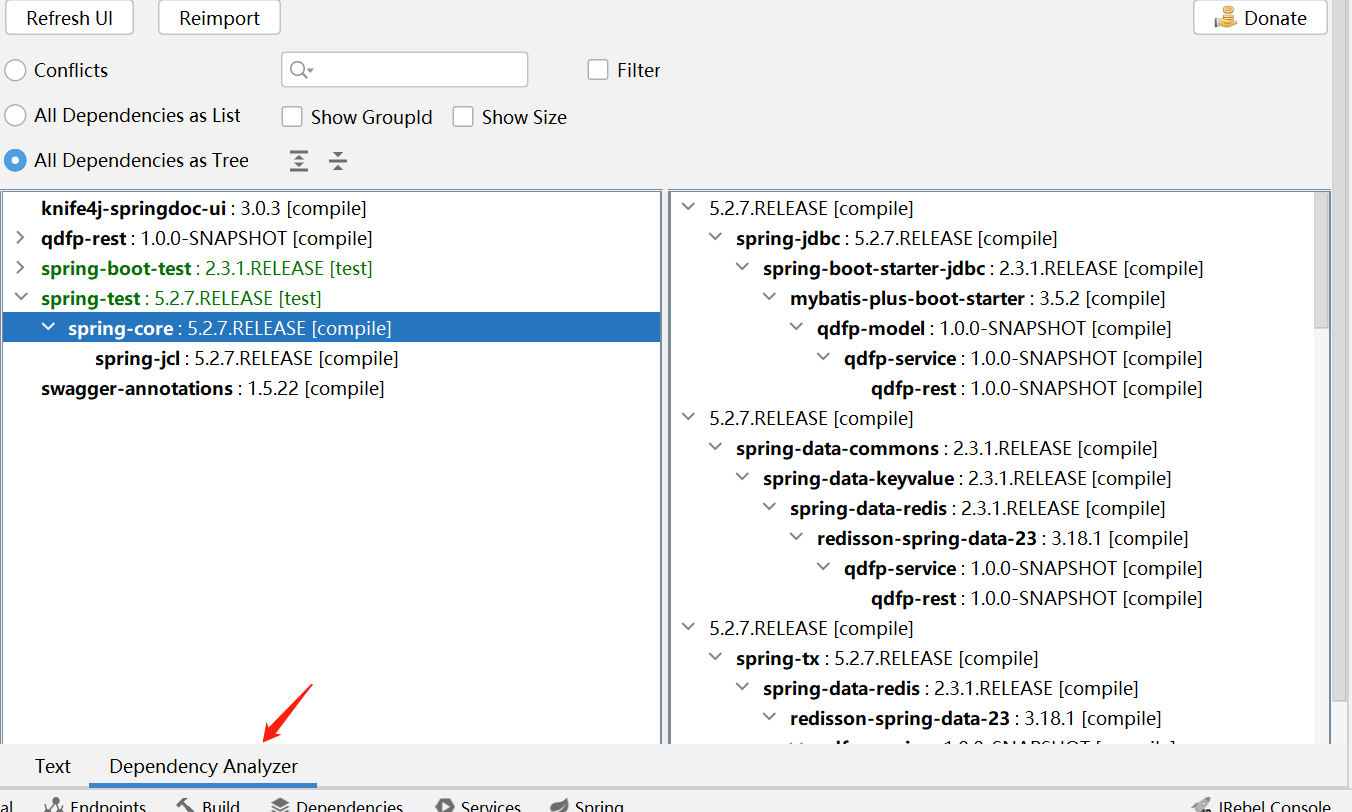Screen dimensions: 1352x812
Task: Collapse the spring-tx node
Action: [715, 658]
